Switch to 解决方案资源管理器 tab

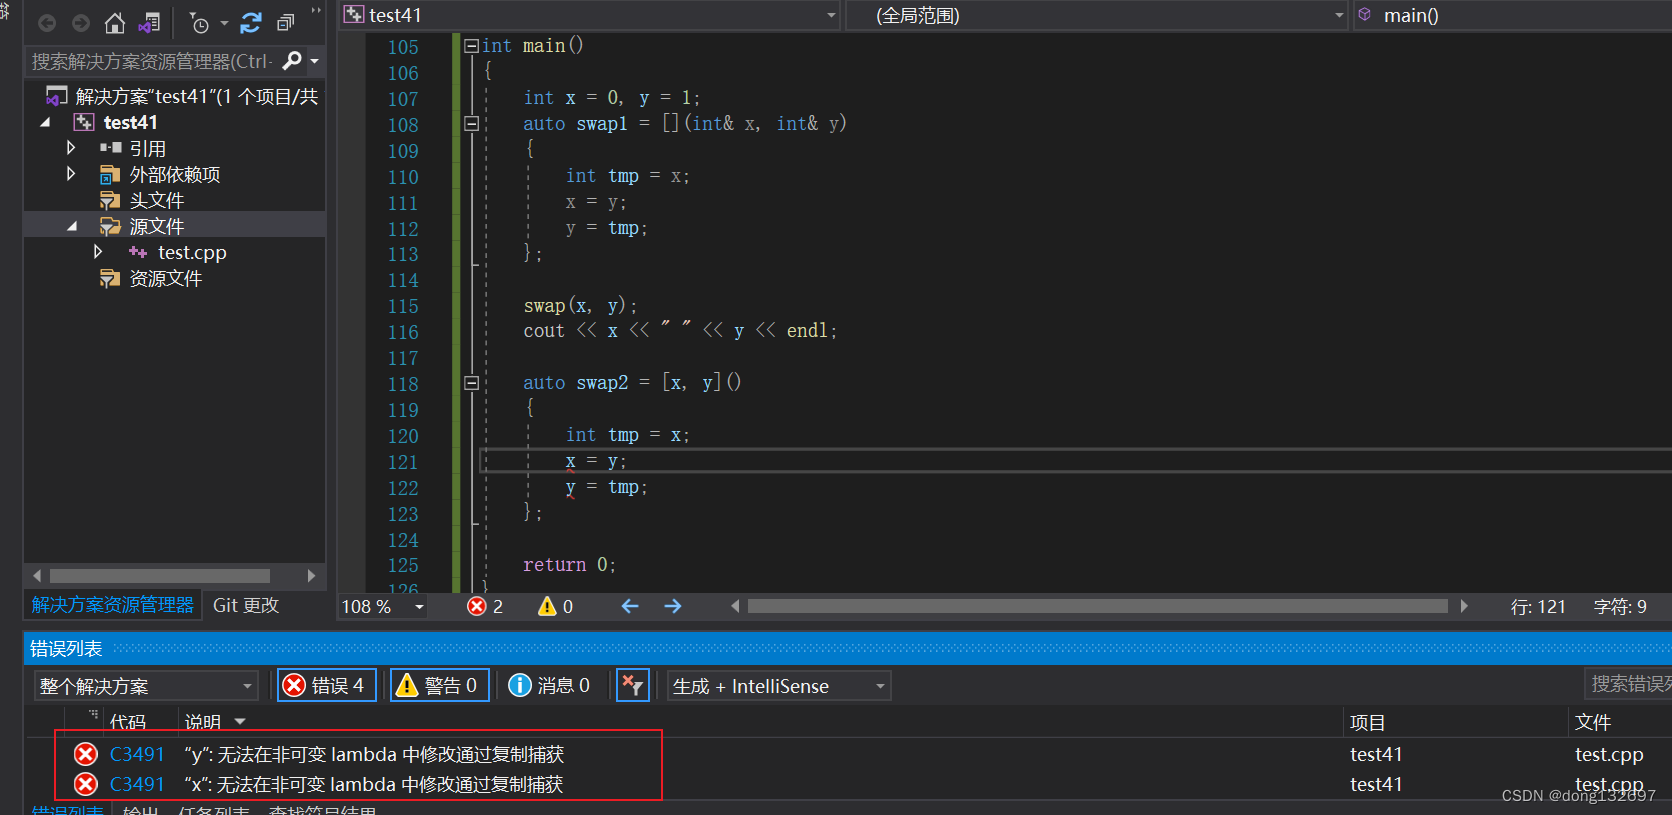(x=113, y=605)
